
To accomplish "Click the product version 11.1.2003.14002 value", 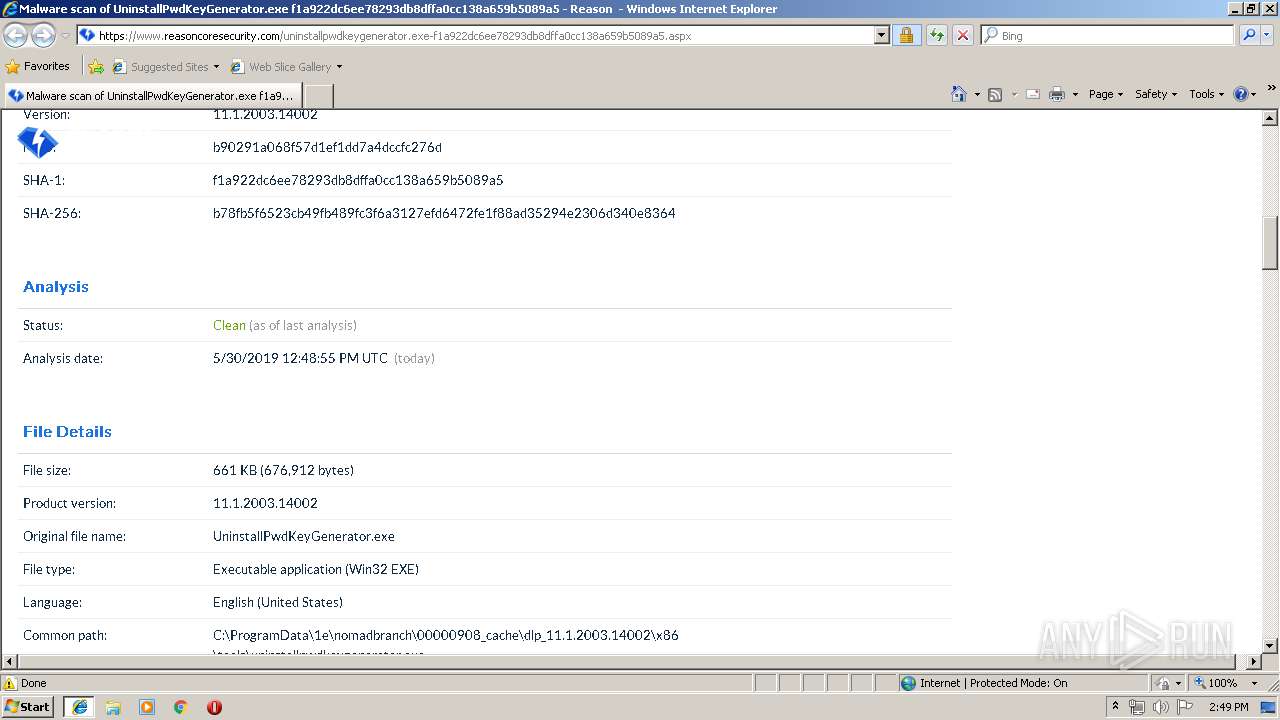I will tap(265, 503).
